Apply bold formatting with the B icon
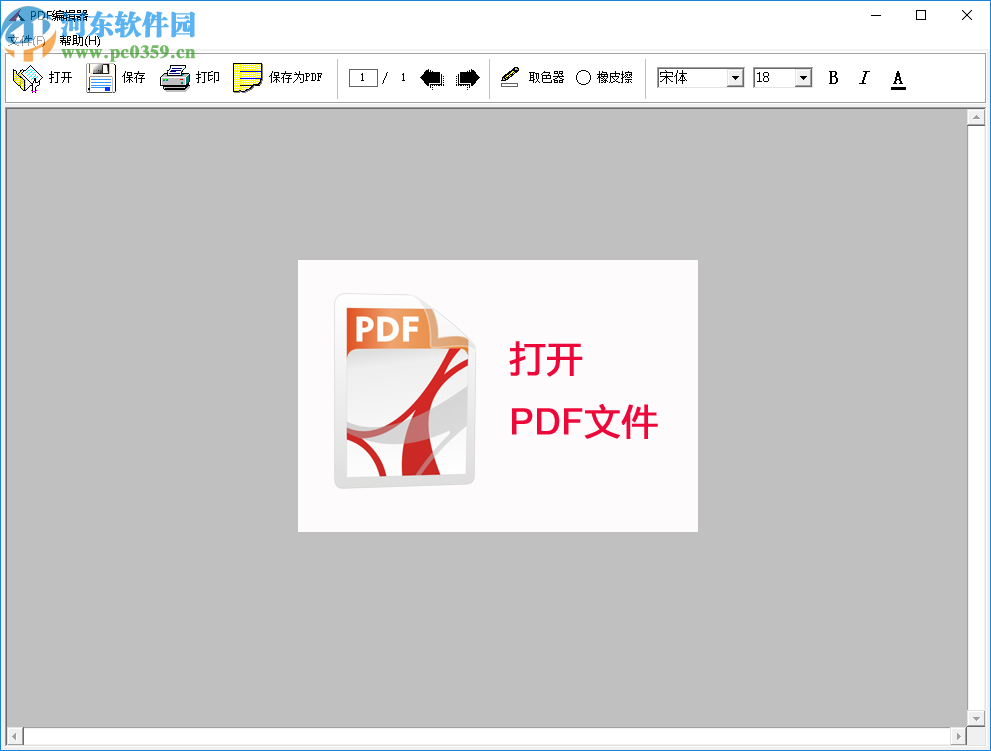Screen dimensions: 991x751 [x=833, y=77]
